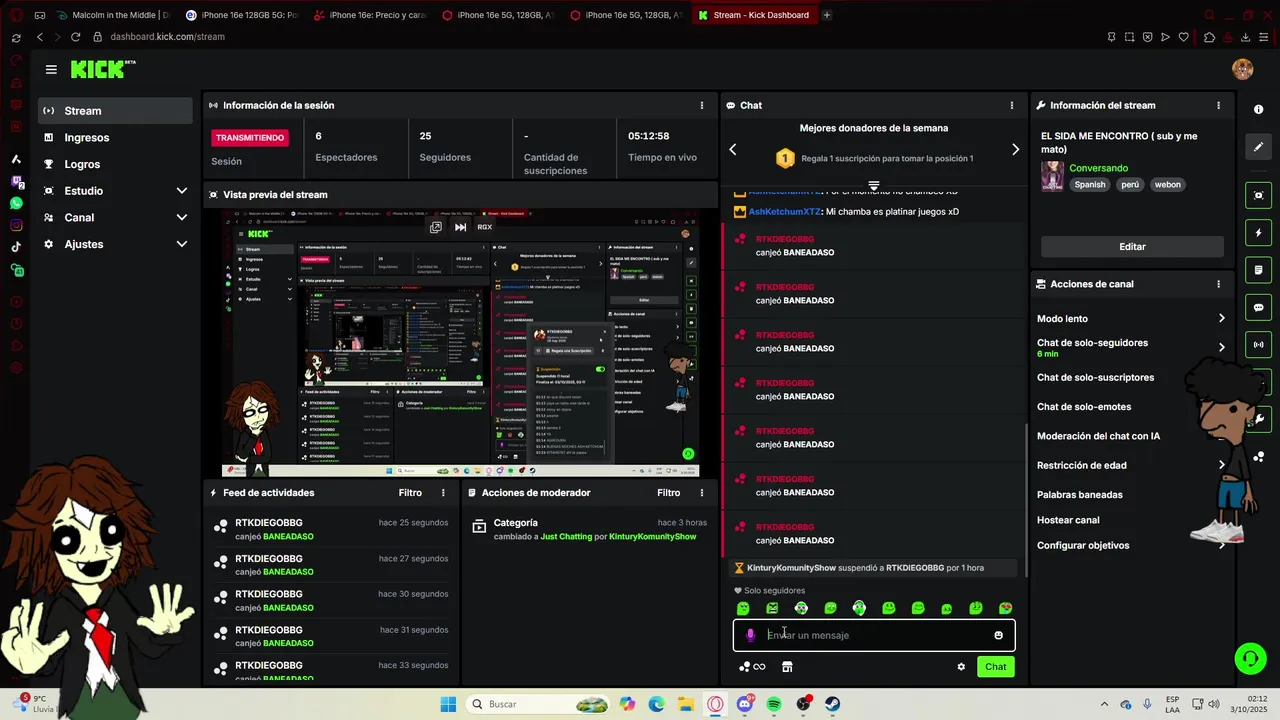Click the green Chat send button
Screen dimensions: 1280x720
[996, 667]
